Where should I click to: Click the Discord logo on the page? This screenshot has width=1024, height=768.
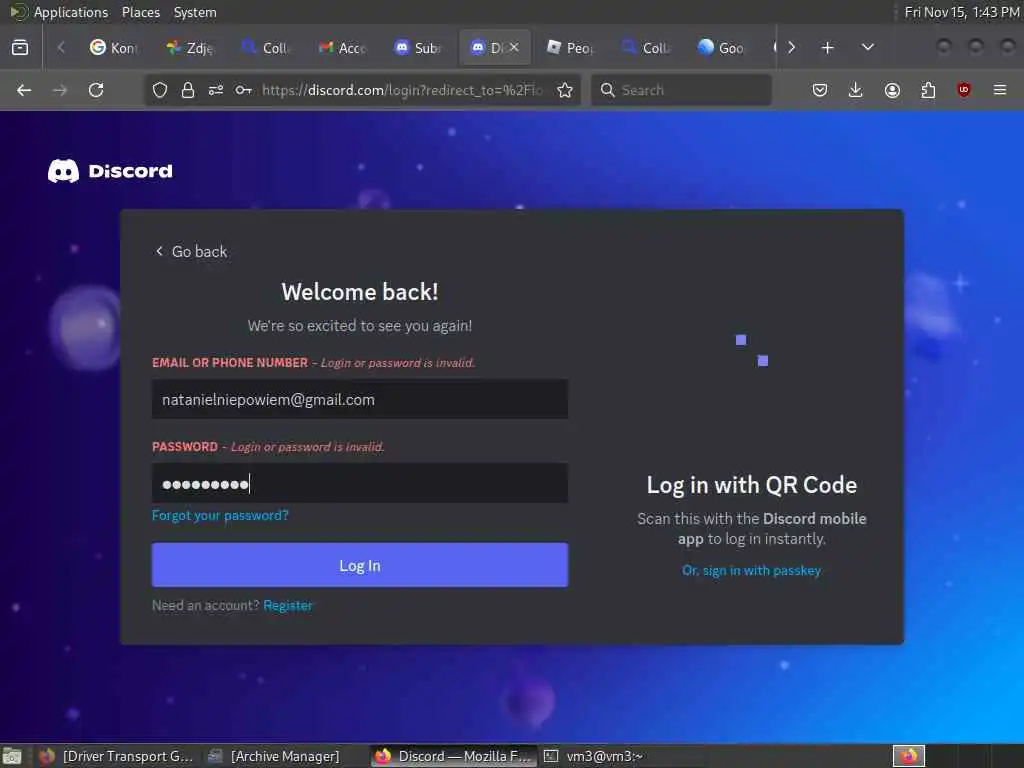[x=110, y=171]
